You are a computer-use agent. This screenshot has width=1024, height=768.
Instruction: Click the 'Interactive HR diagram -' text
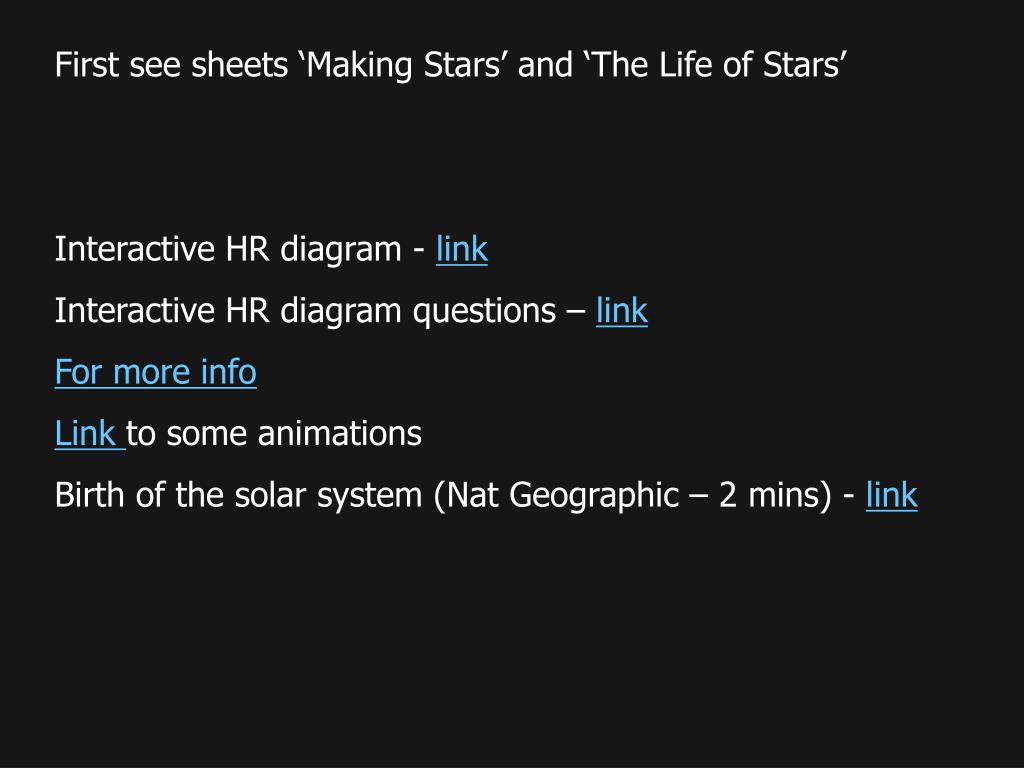[240, 249]
